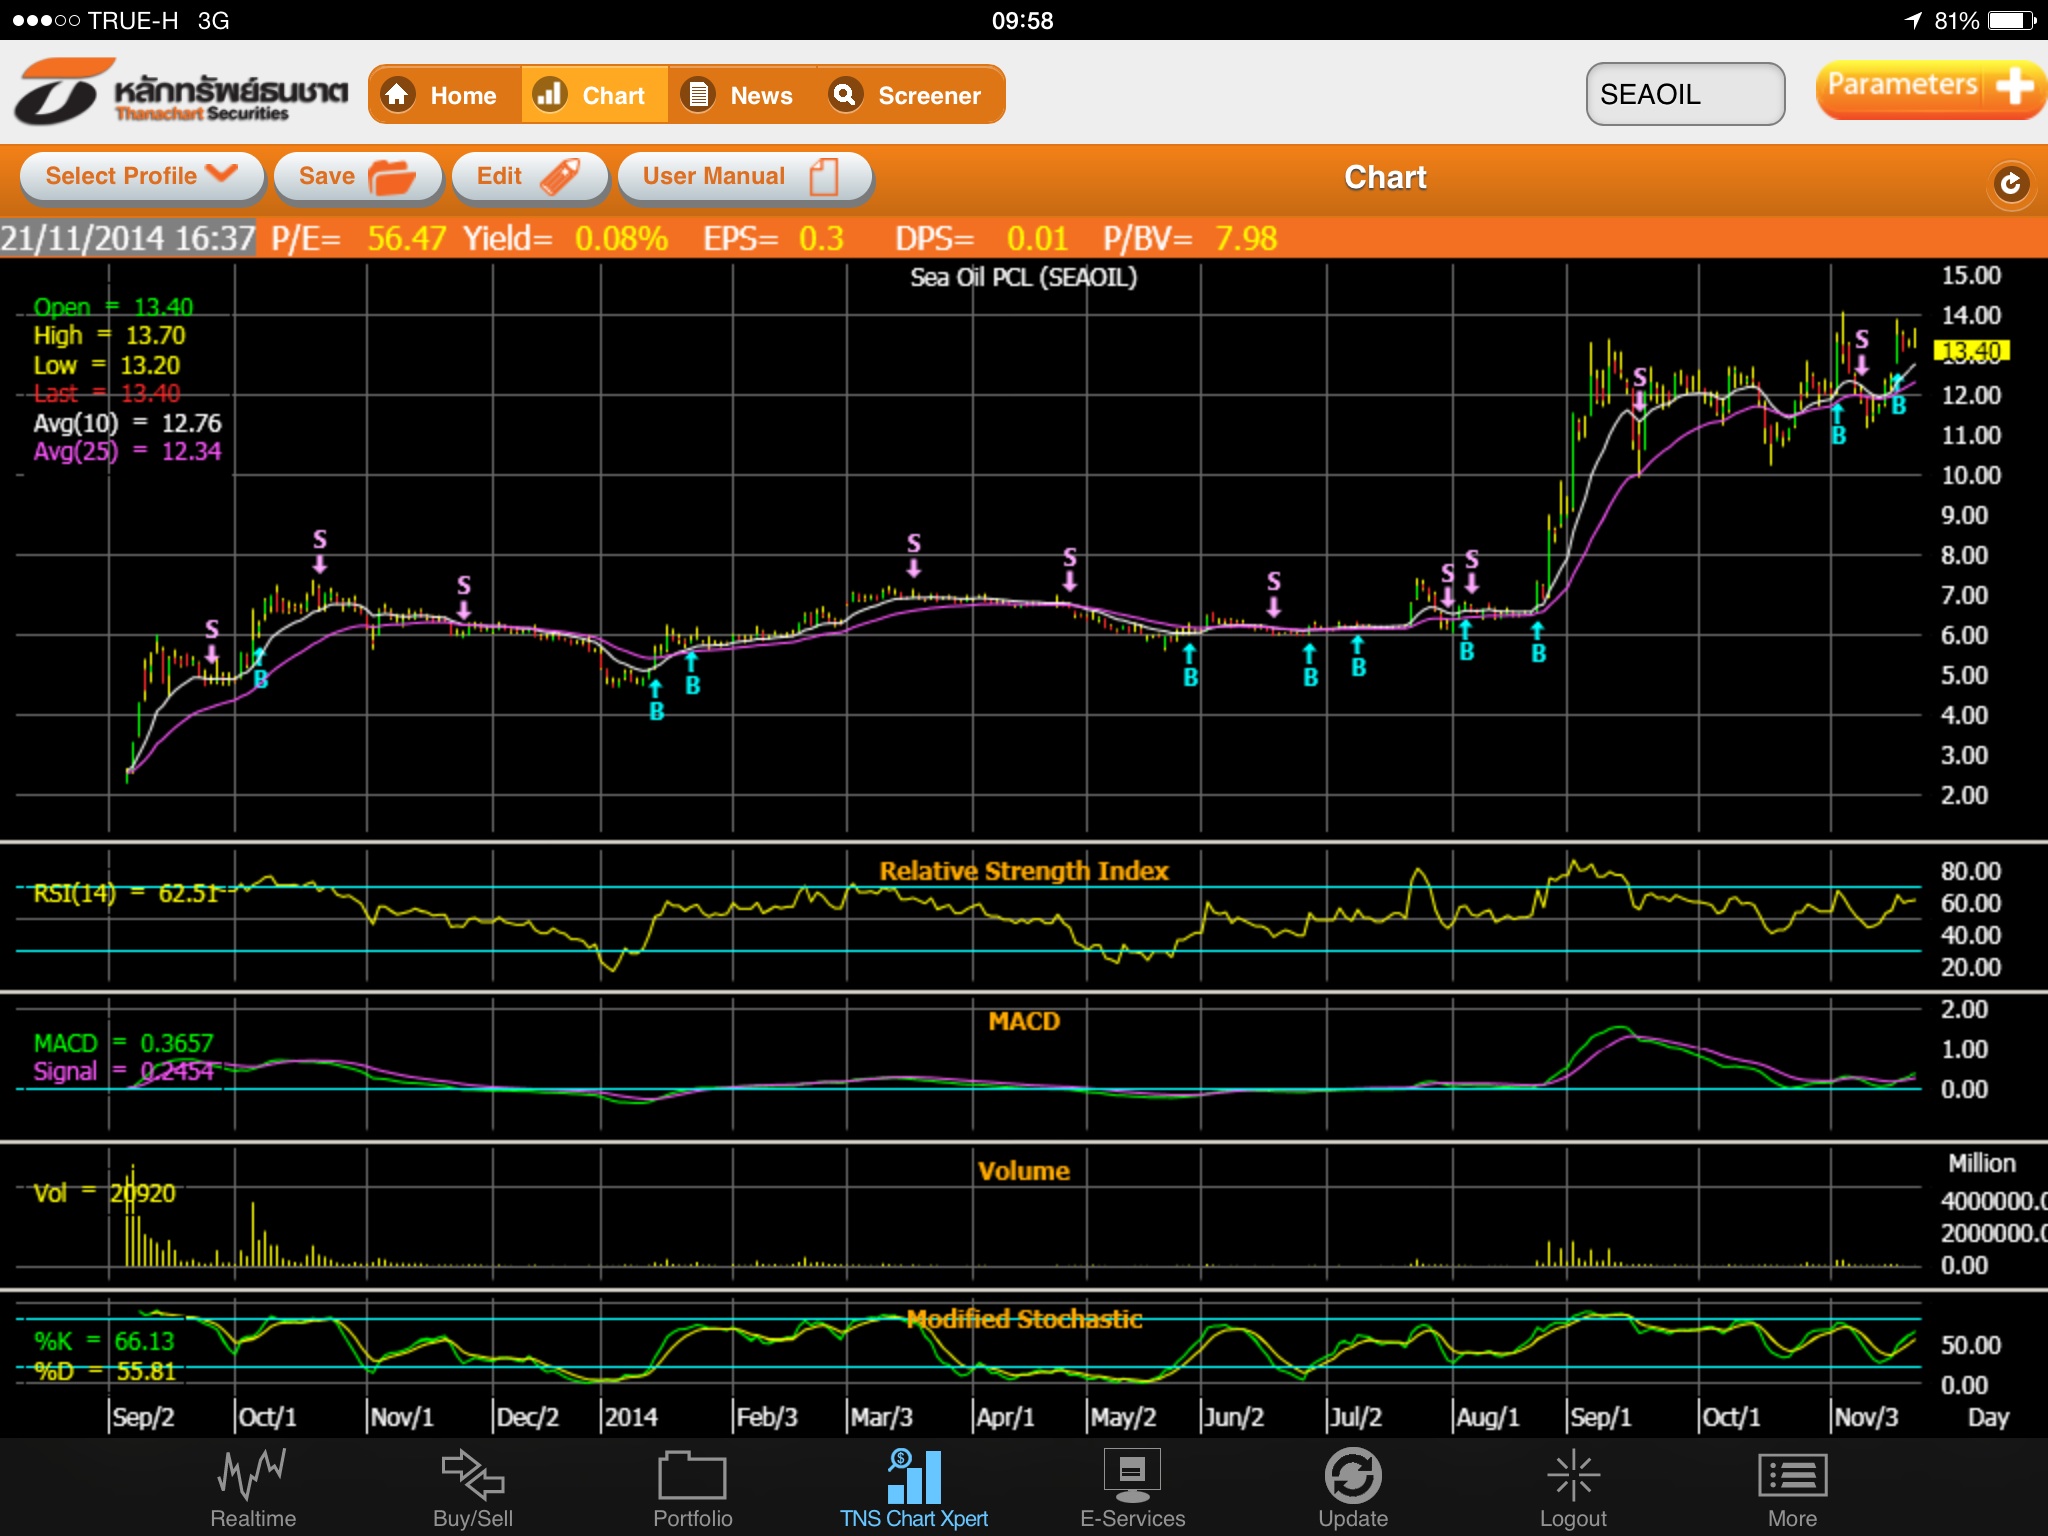Open the News tab
Image resolution: width=2048 pixels, height=1536 pixels.
pyautogui.click(x=741, y=95)
